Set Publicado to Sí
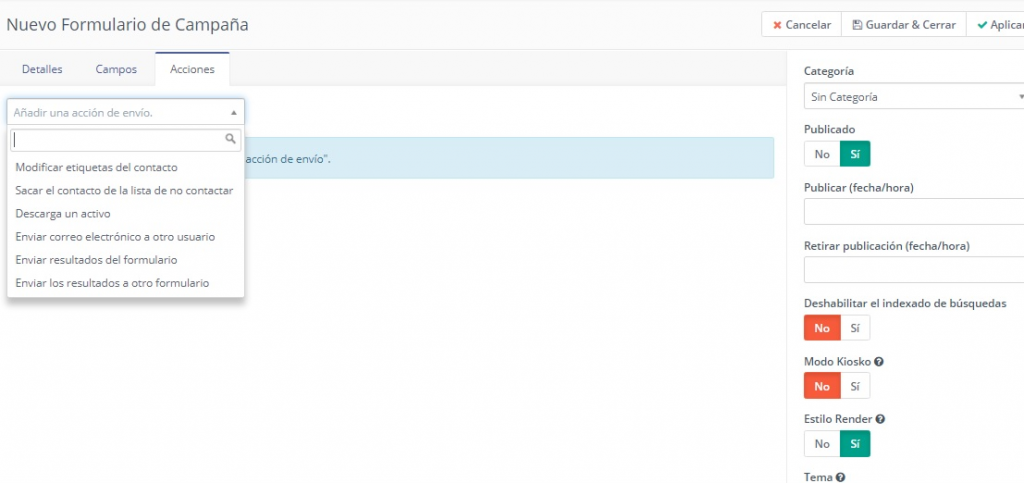Screen dimensions: 1024x483 tap(855, 154)
